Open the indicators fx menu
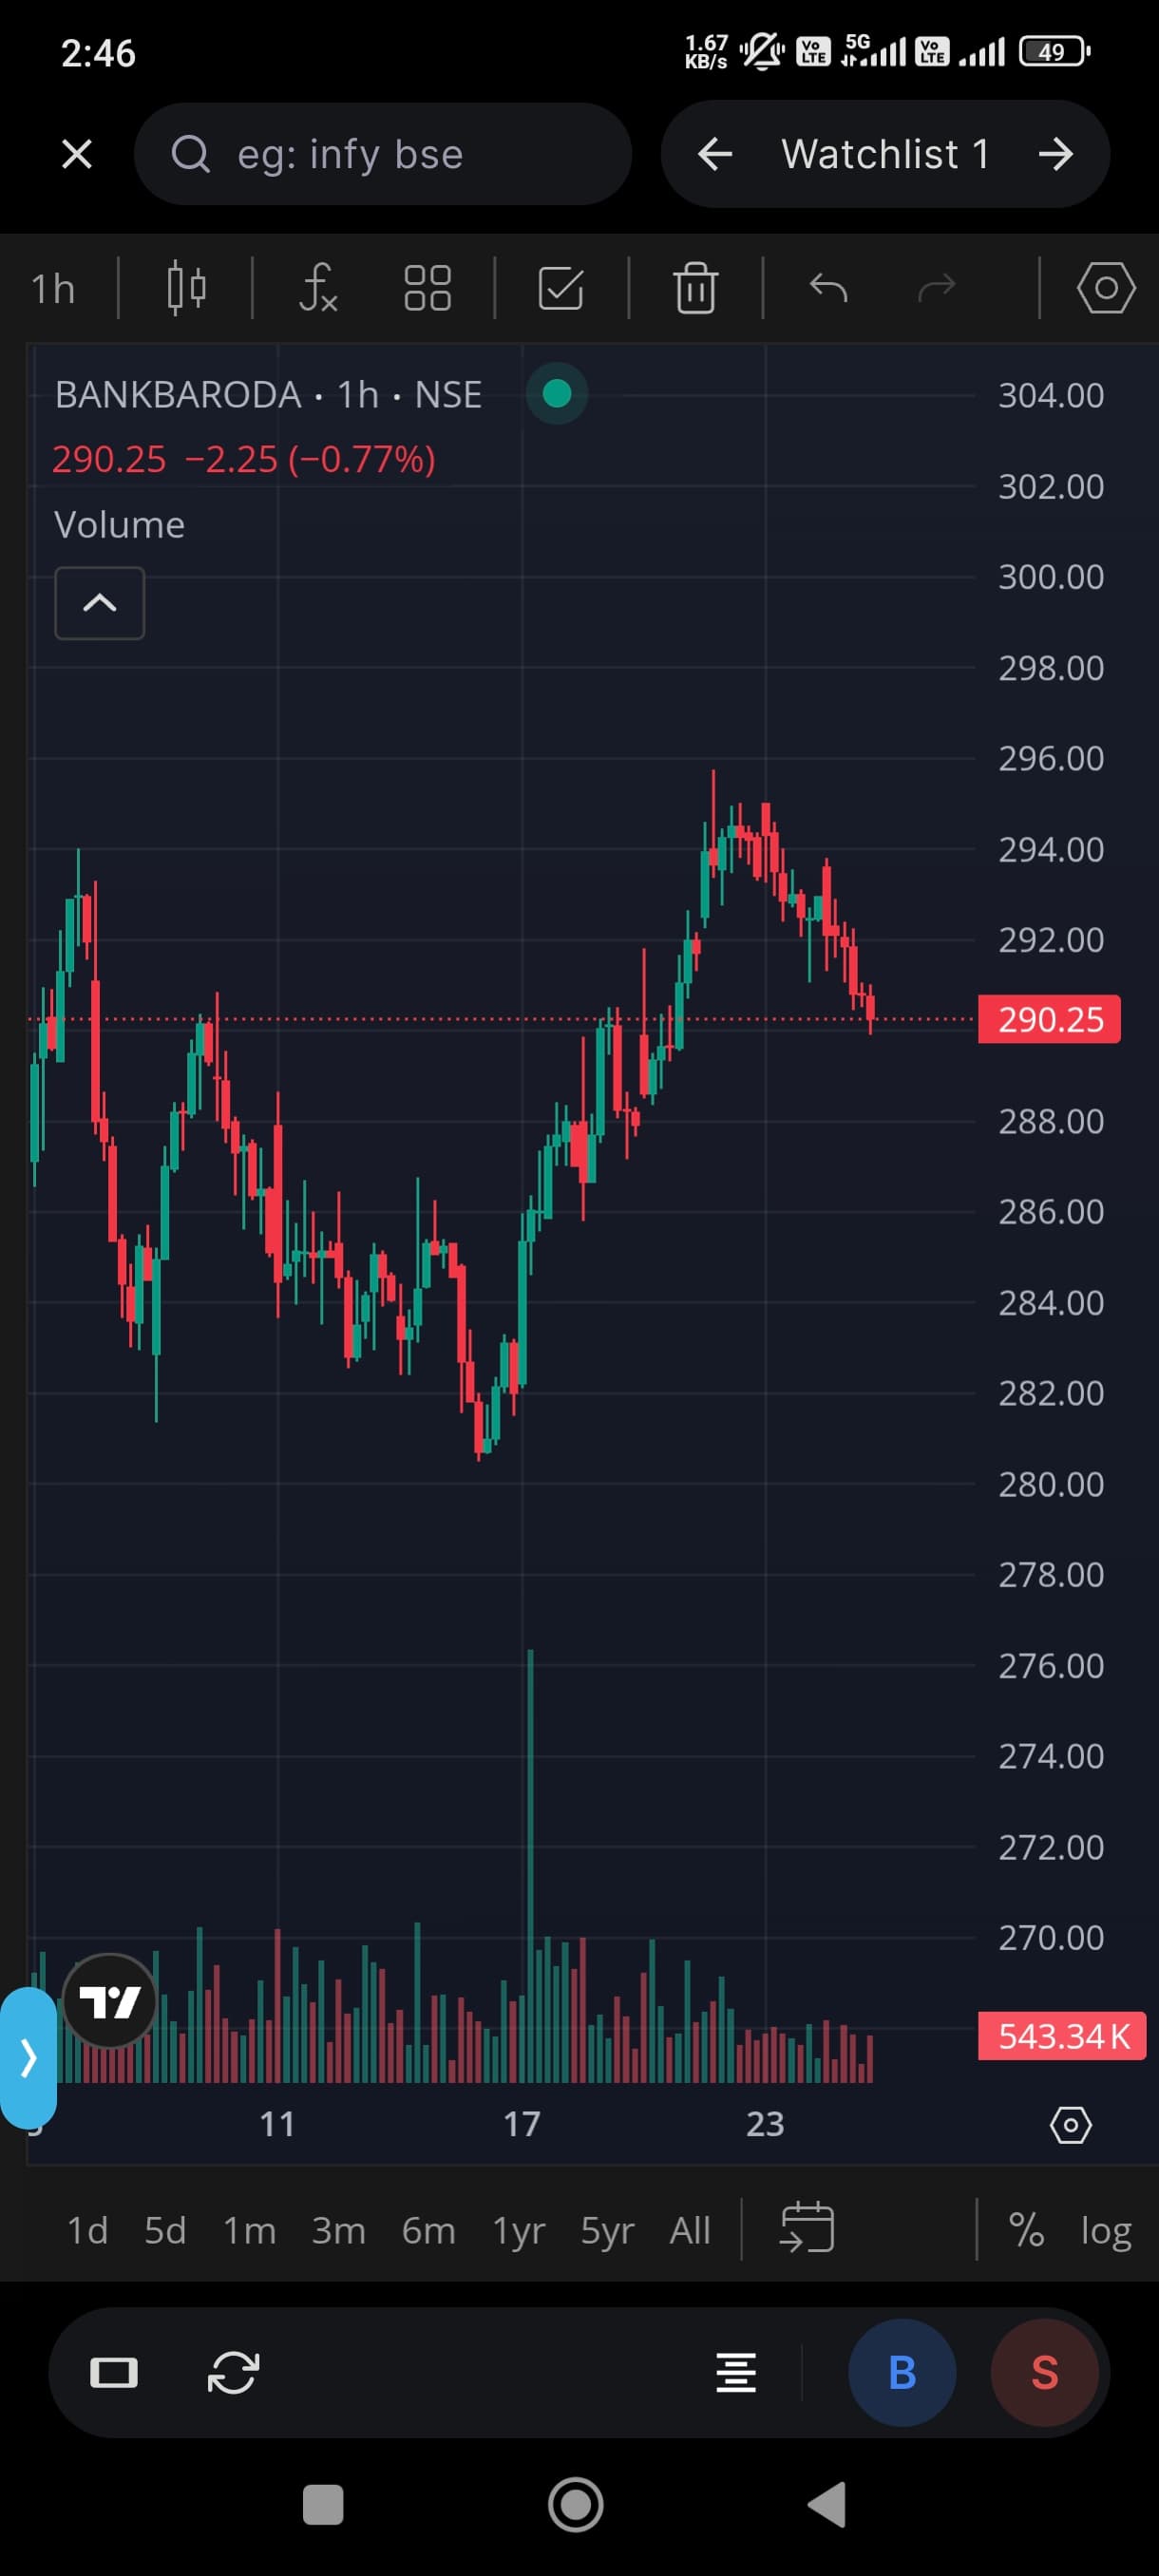1159x2576 pixels. click(318, 289)
